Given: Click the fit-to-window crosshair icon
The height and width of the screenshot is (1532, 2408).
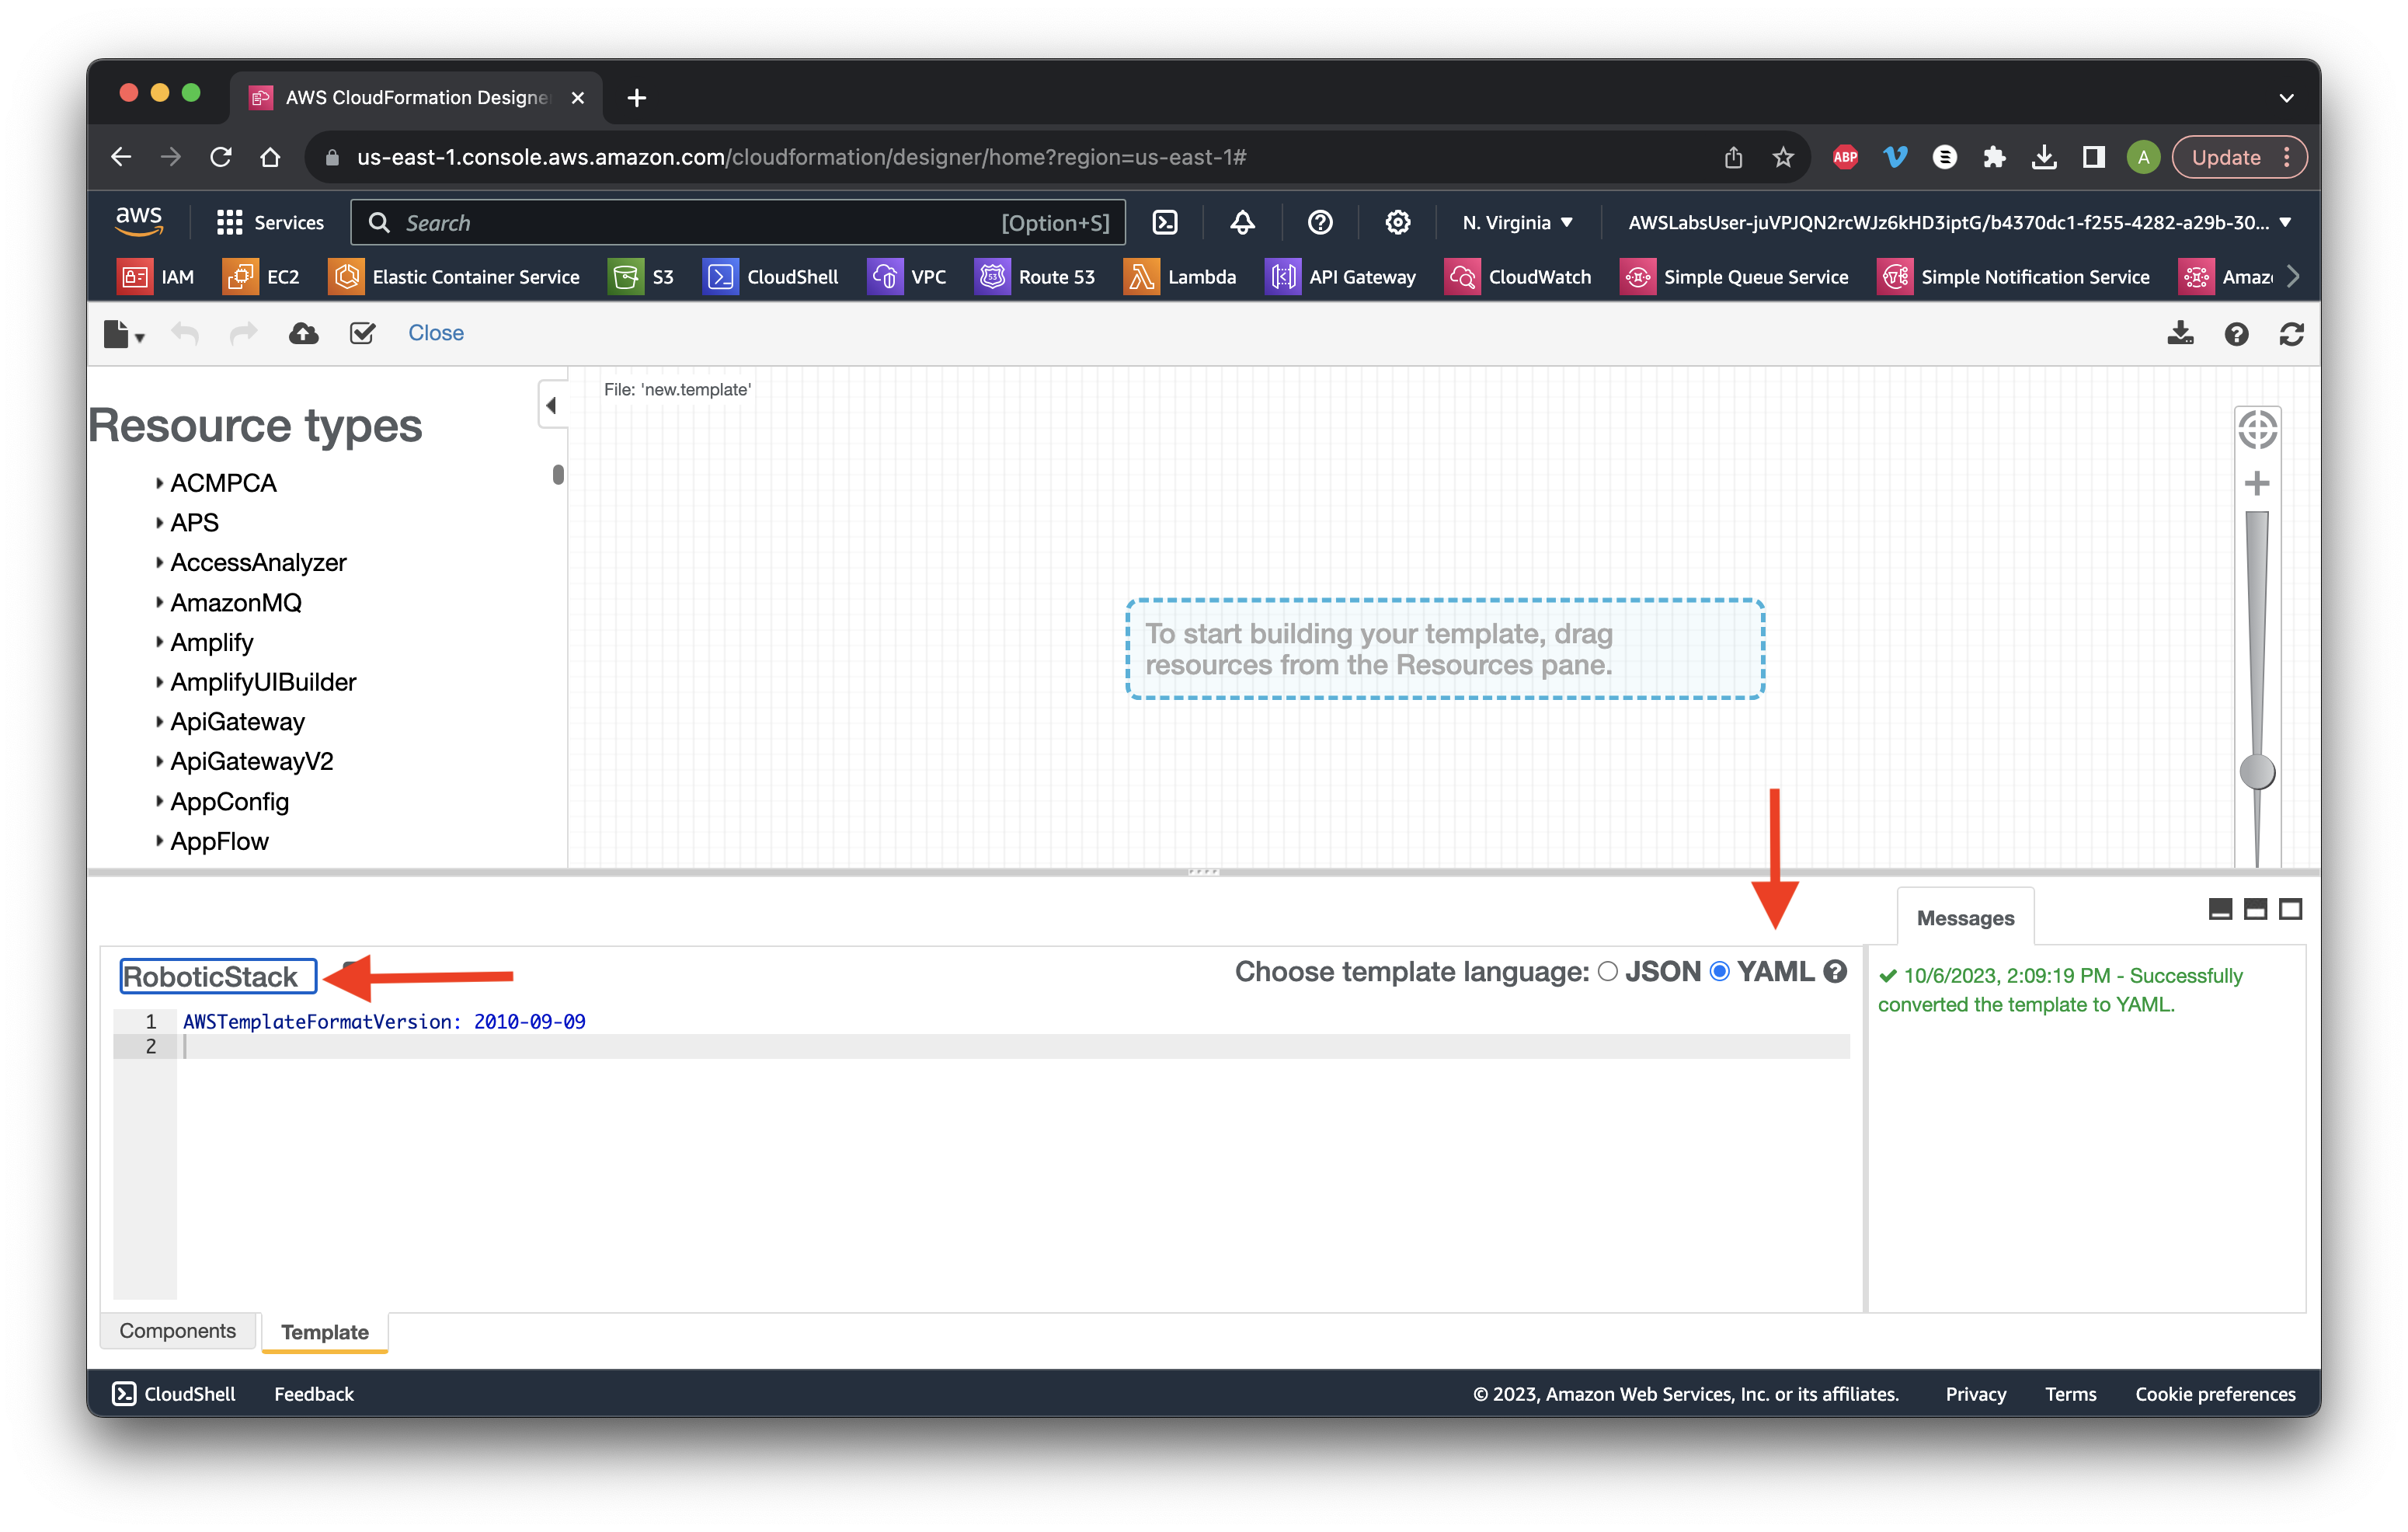Looking at the screenshot, I should 2257,431.
